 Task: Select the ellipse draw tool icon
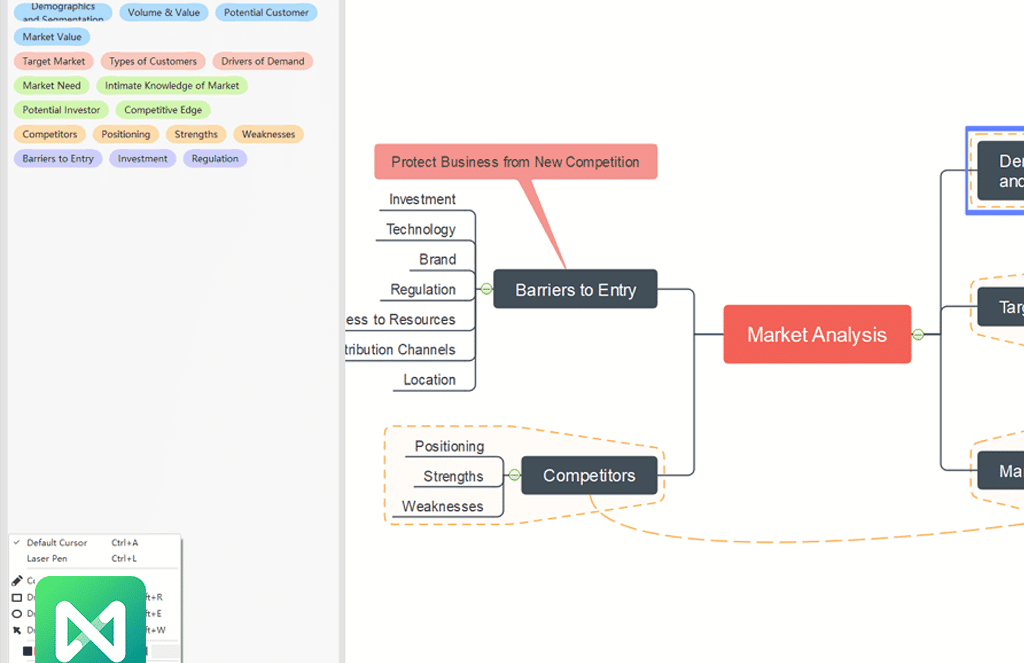(x=17, y=613)
